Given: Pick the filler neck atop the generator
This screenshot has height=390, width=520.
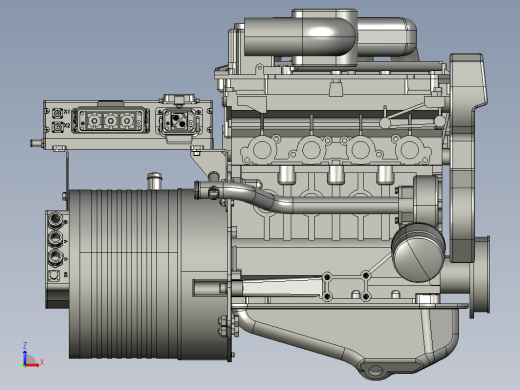Looking at the screenshot, I should tap(155, 180).
